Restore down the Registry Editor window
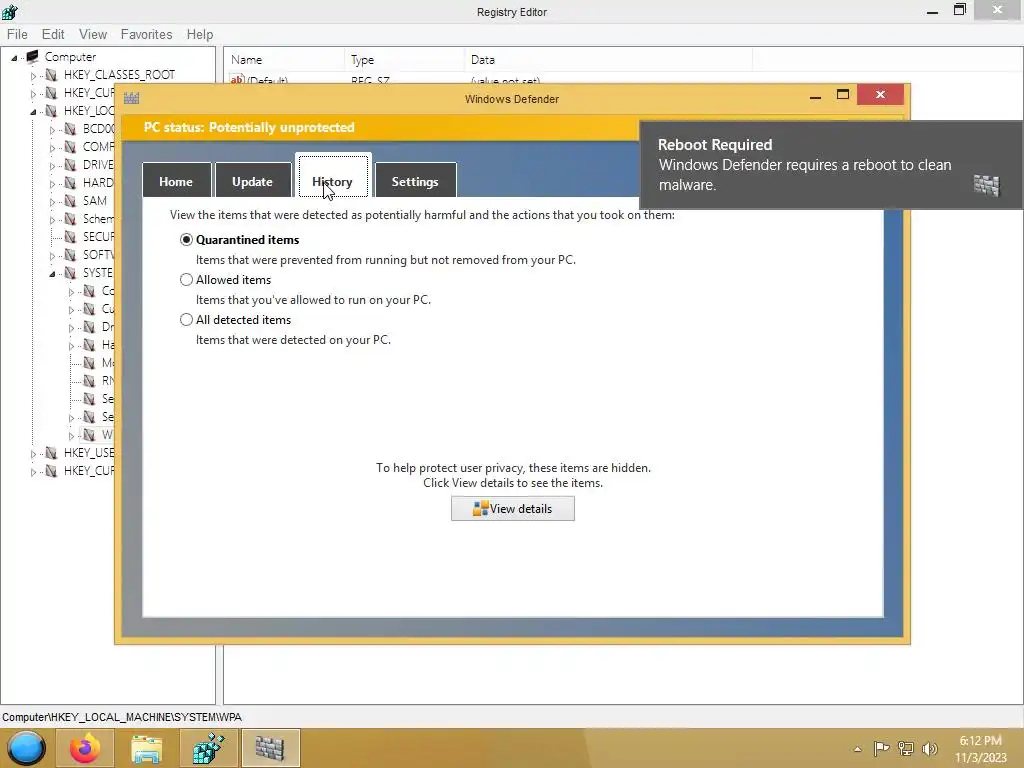Screen dimensions: 1024x768 click(x=960, y=10)
